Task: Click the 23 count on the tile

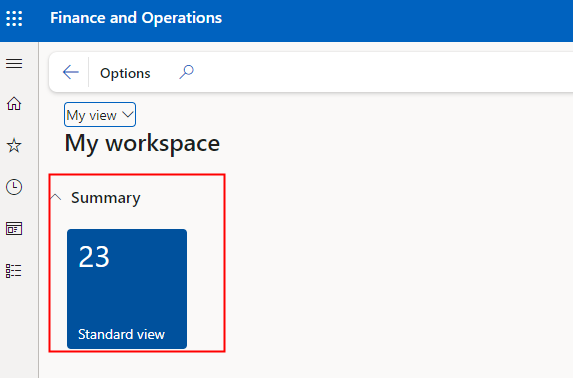Action: coord(94,257)
